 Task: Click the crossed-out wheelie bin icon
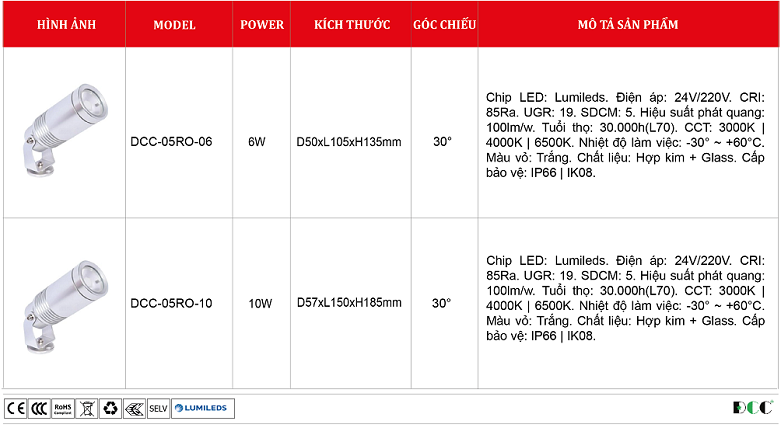pos(87,408)
